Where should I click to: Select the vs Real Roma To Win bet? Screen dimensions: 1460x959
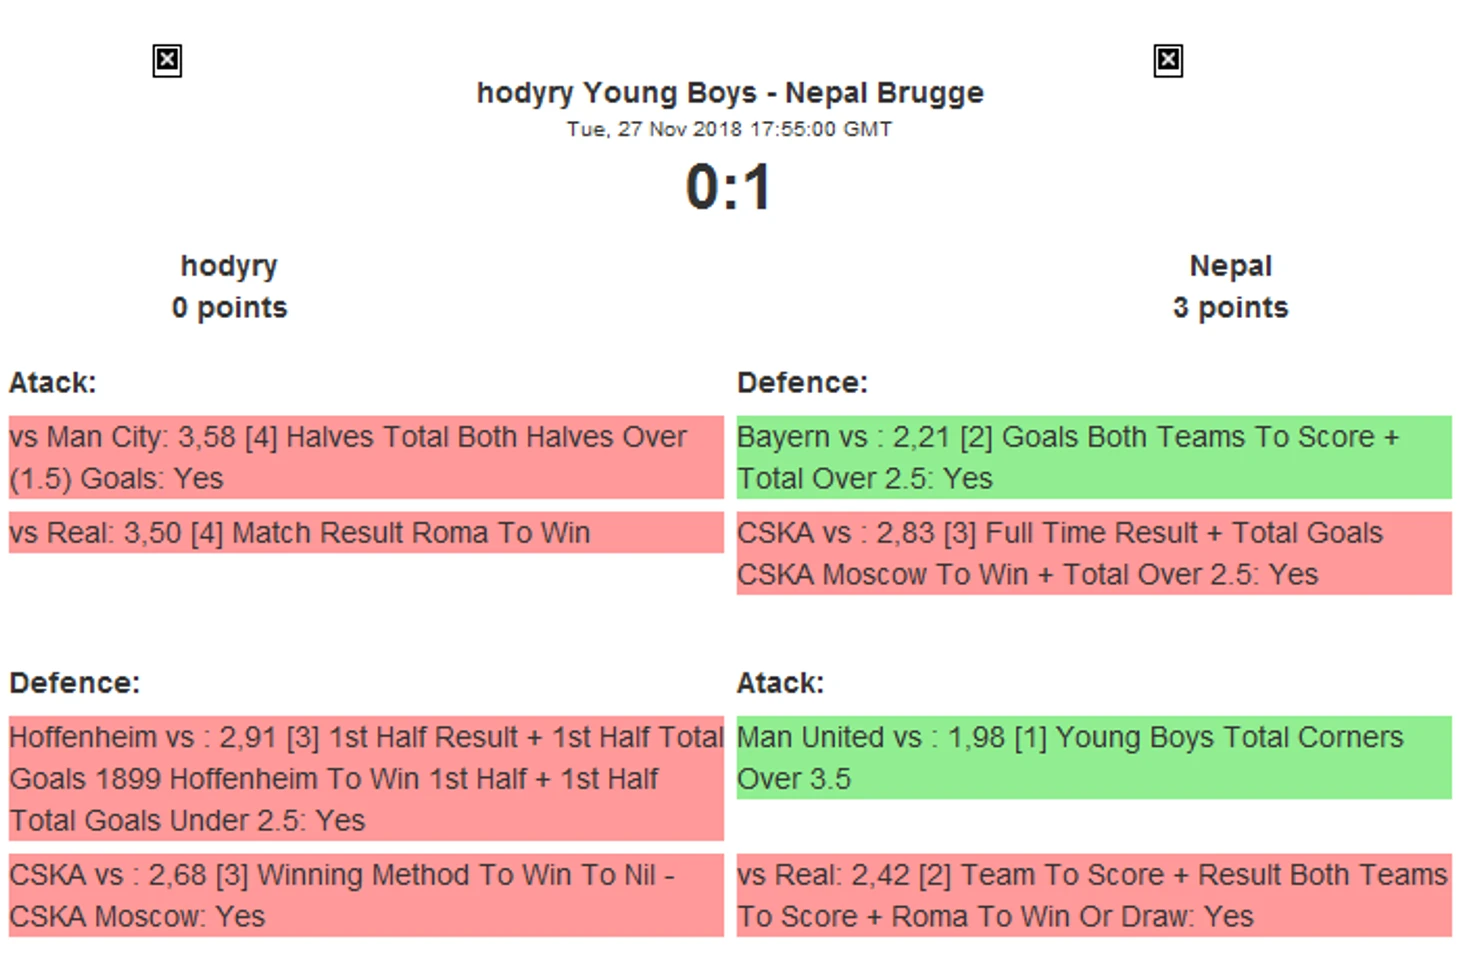pos(366,533)
